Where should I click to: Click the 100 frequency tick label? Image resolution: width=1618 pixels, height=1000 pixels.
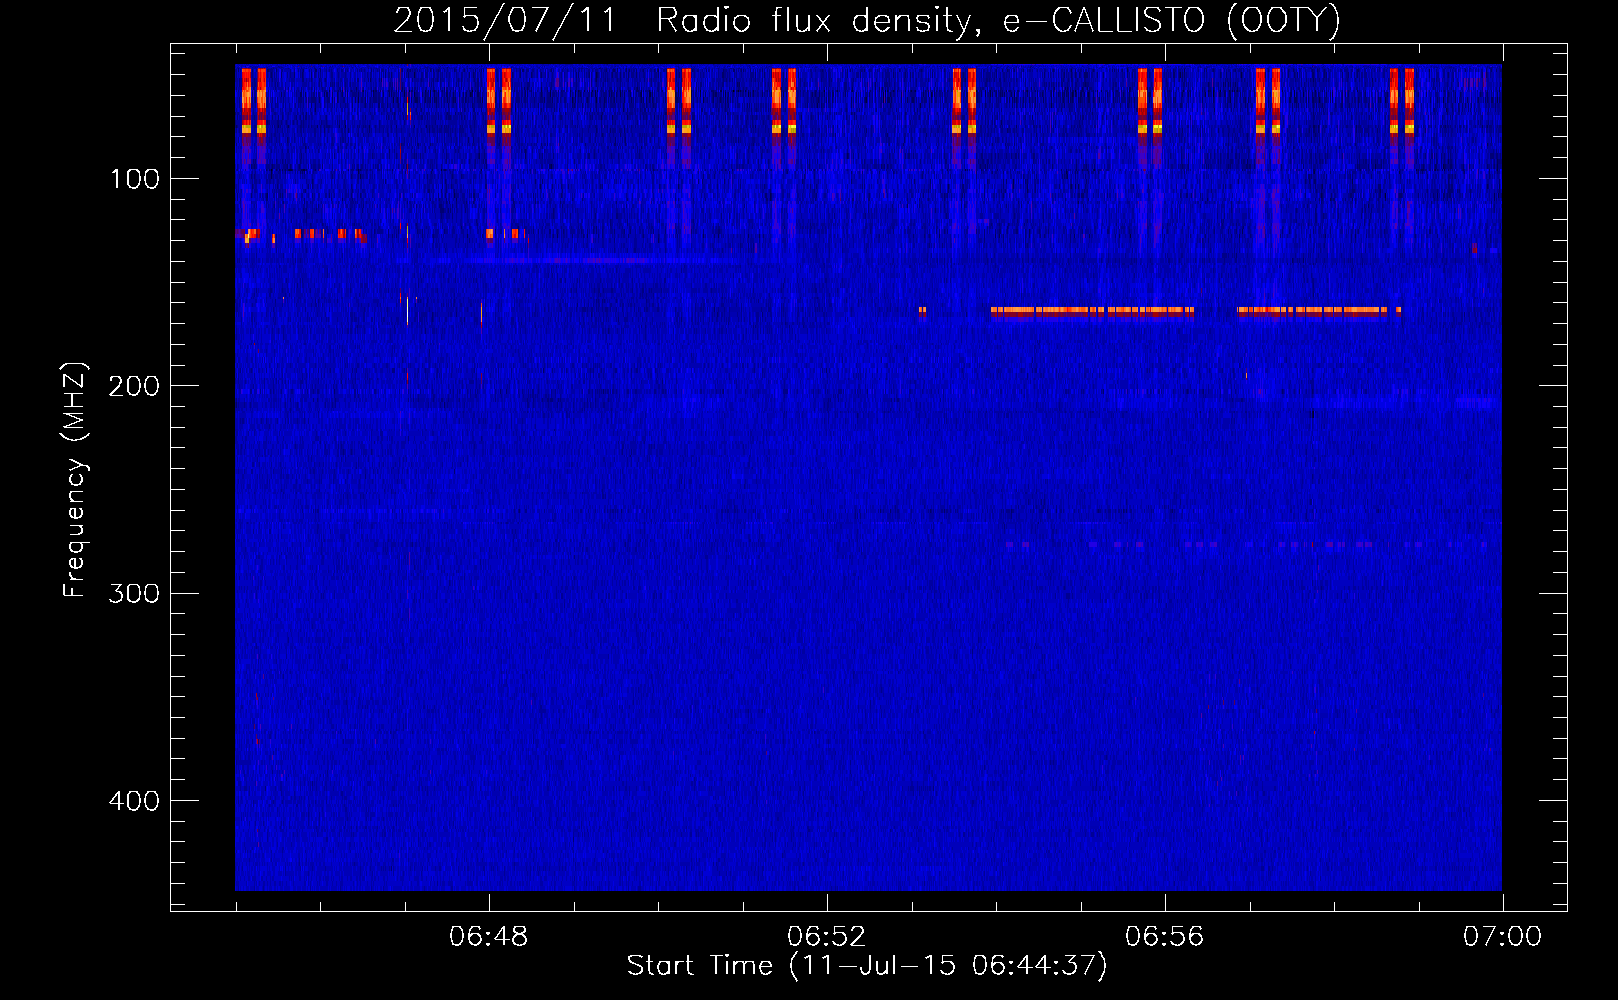tap(135, 179)
